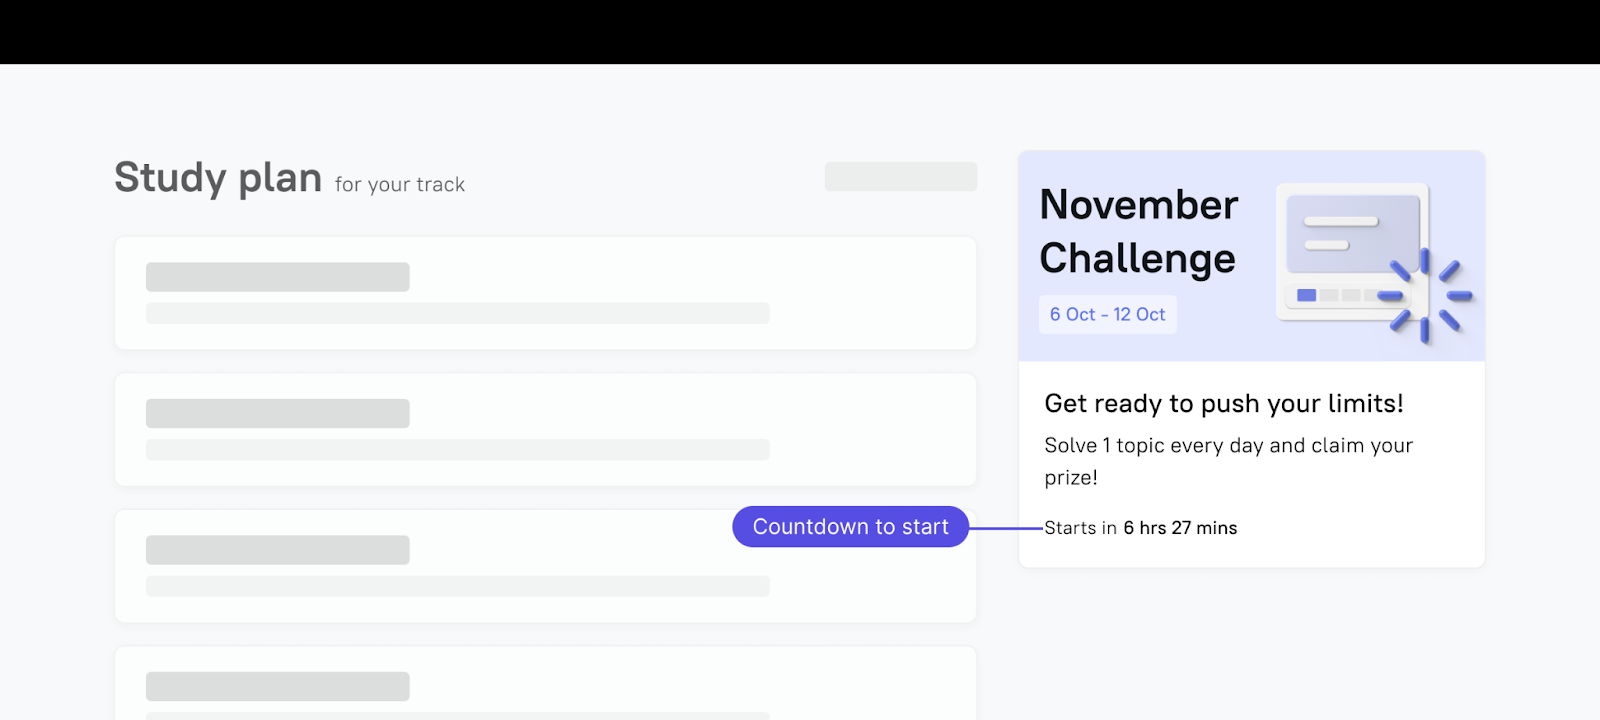Click the Countdown to start label

[850, 527]
